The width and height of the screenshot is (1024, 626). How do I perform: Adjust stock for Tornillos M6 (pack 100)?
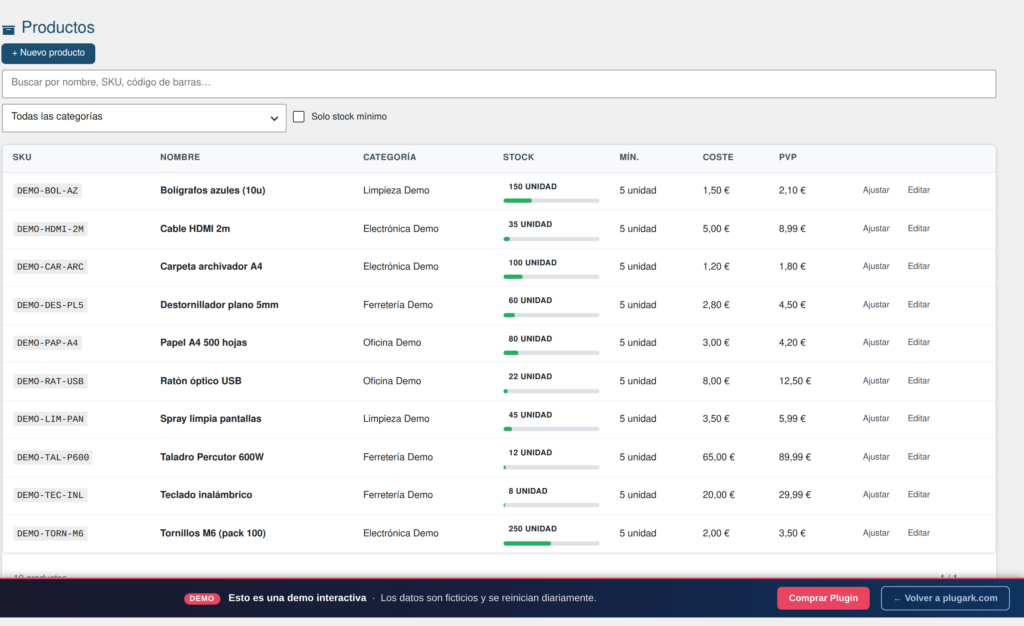pyautogui.click(x=876, y=533)
